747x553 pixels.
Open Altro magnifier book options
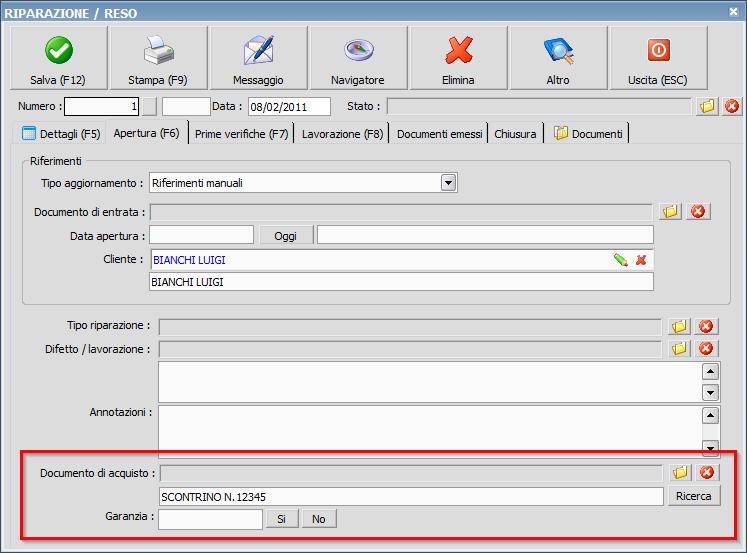pos(559,58)
